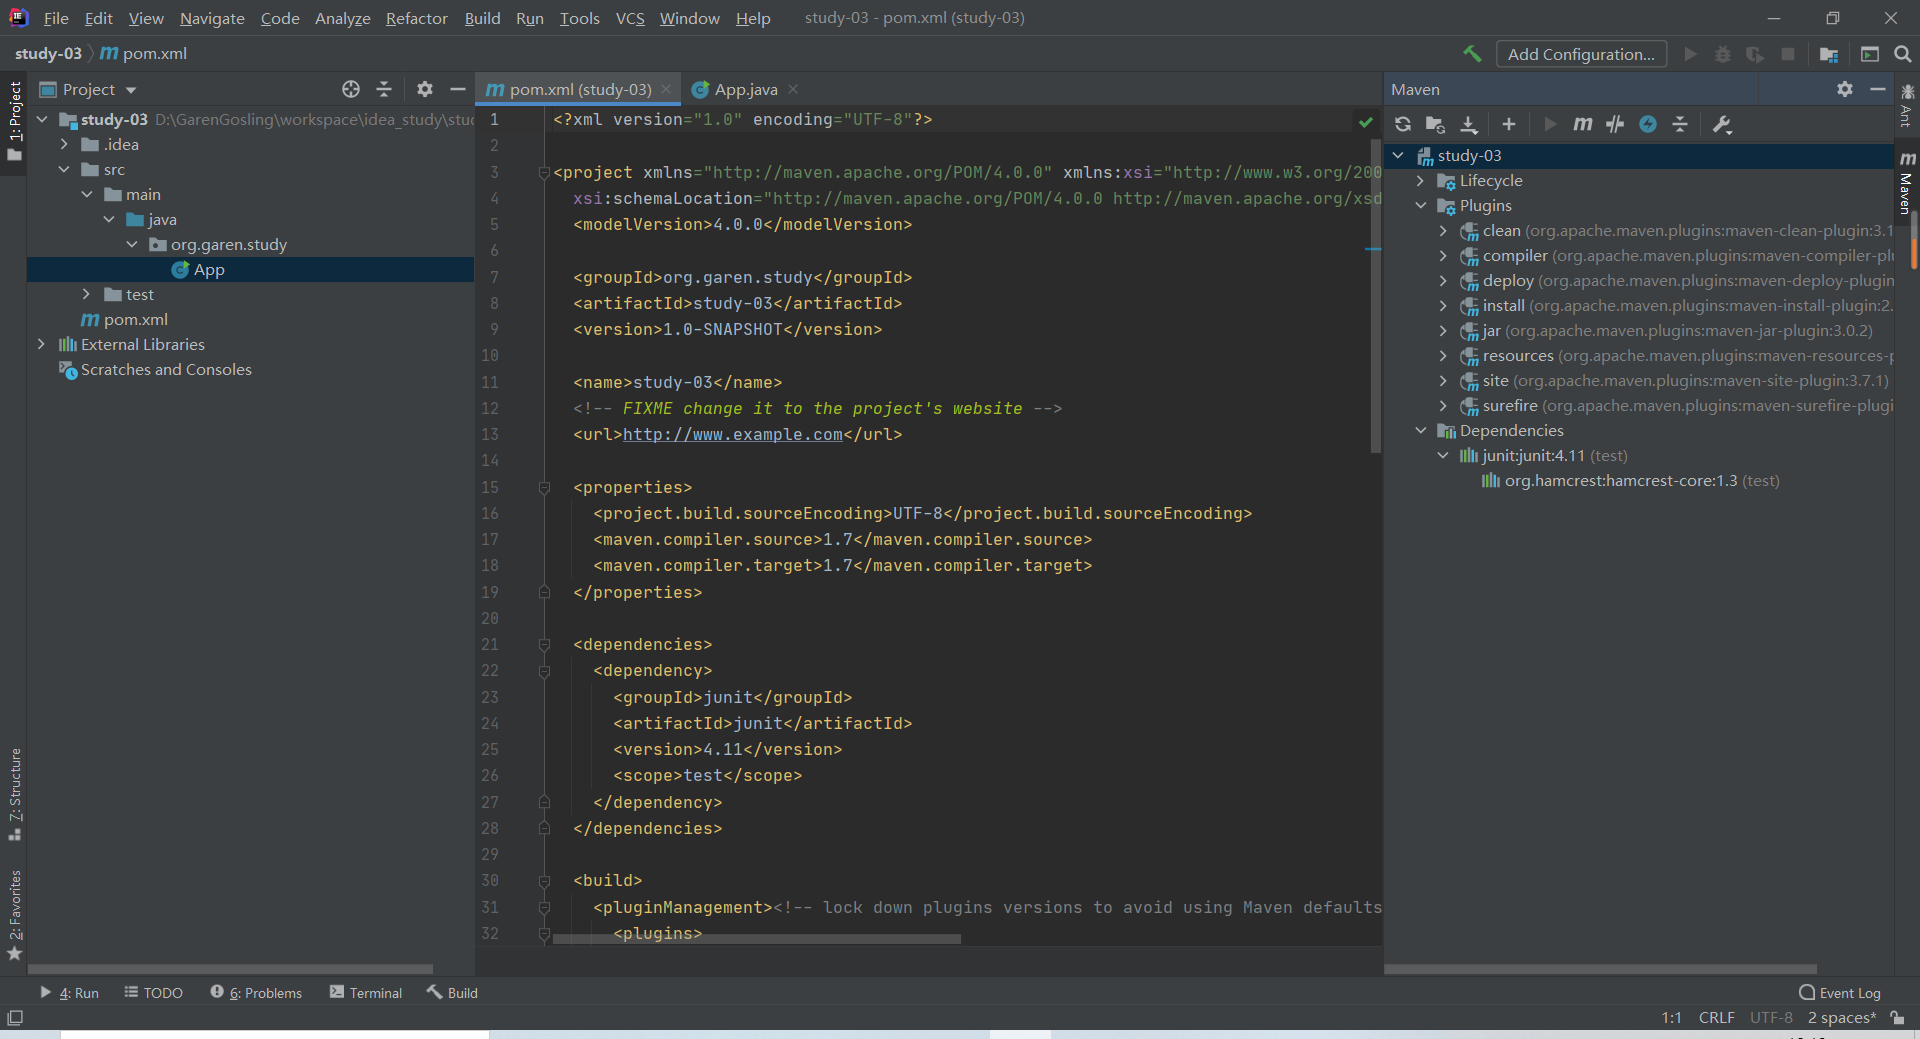Click Execute Maven Goal 'm' icon
Image resolution: width=1920 pixels, height=1039 pixels.
click(x=1582, y=124)
